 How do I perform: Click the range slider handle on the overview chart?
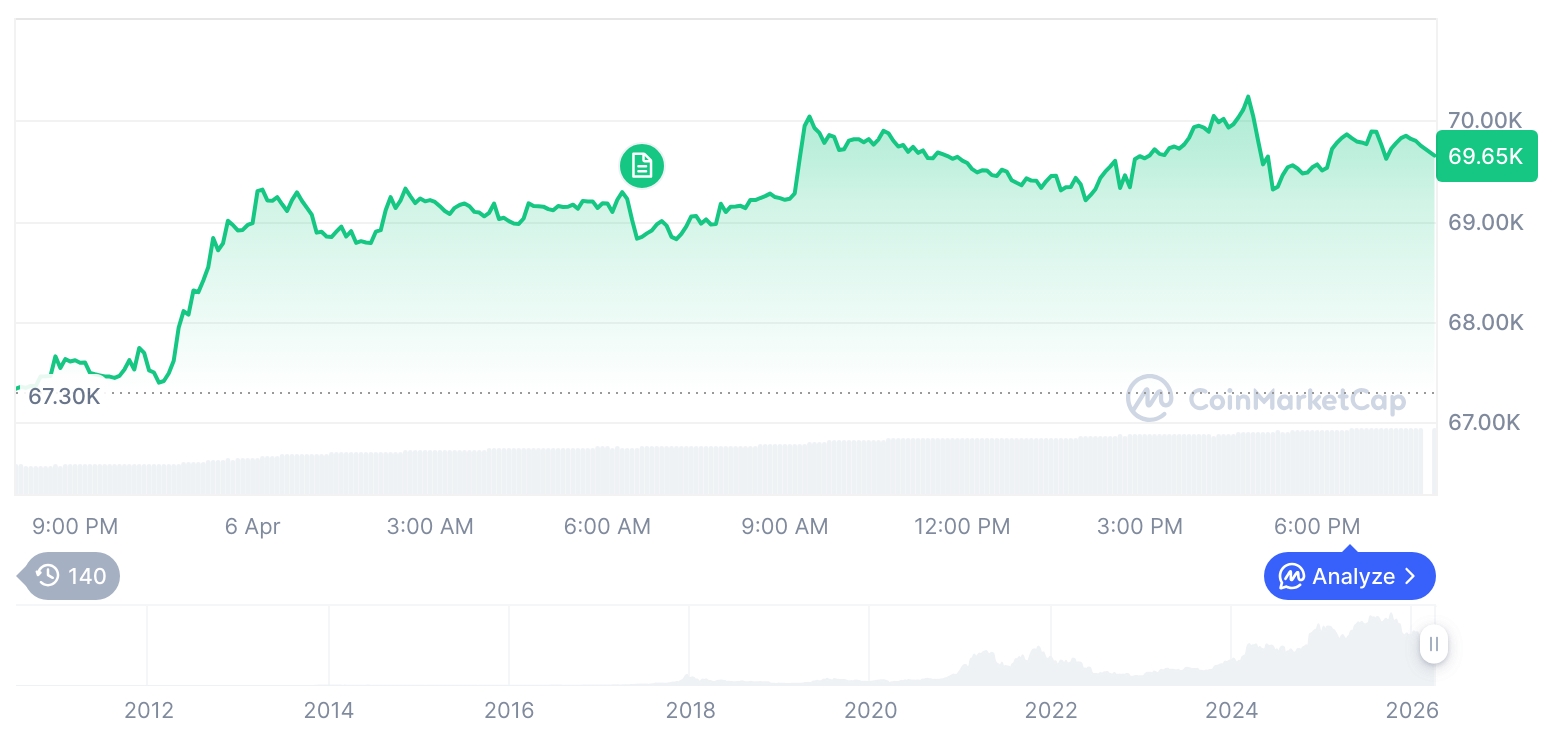[x=1434, y=644]
